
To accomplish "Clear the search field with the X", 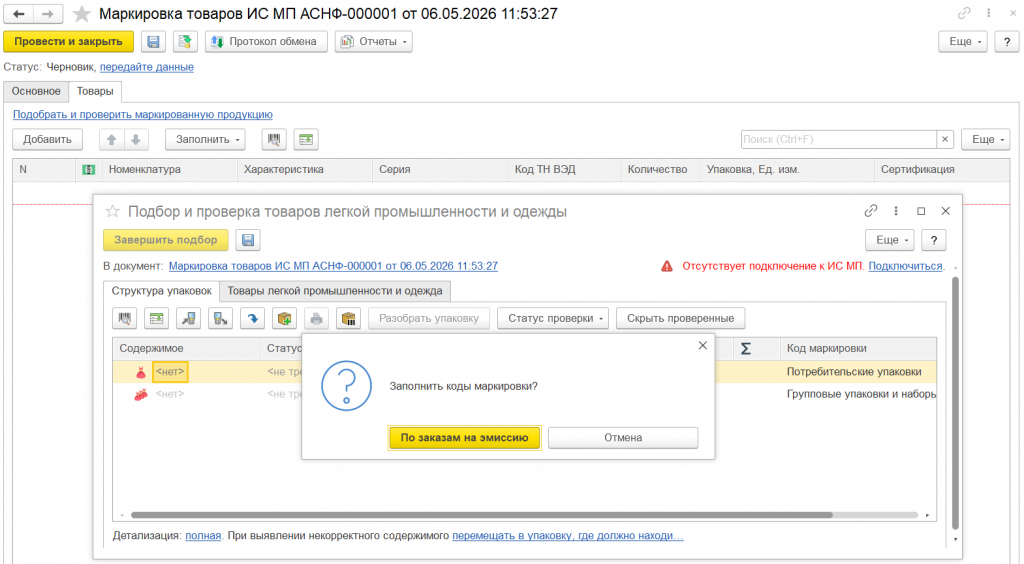I will (945, 140).
